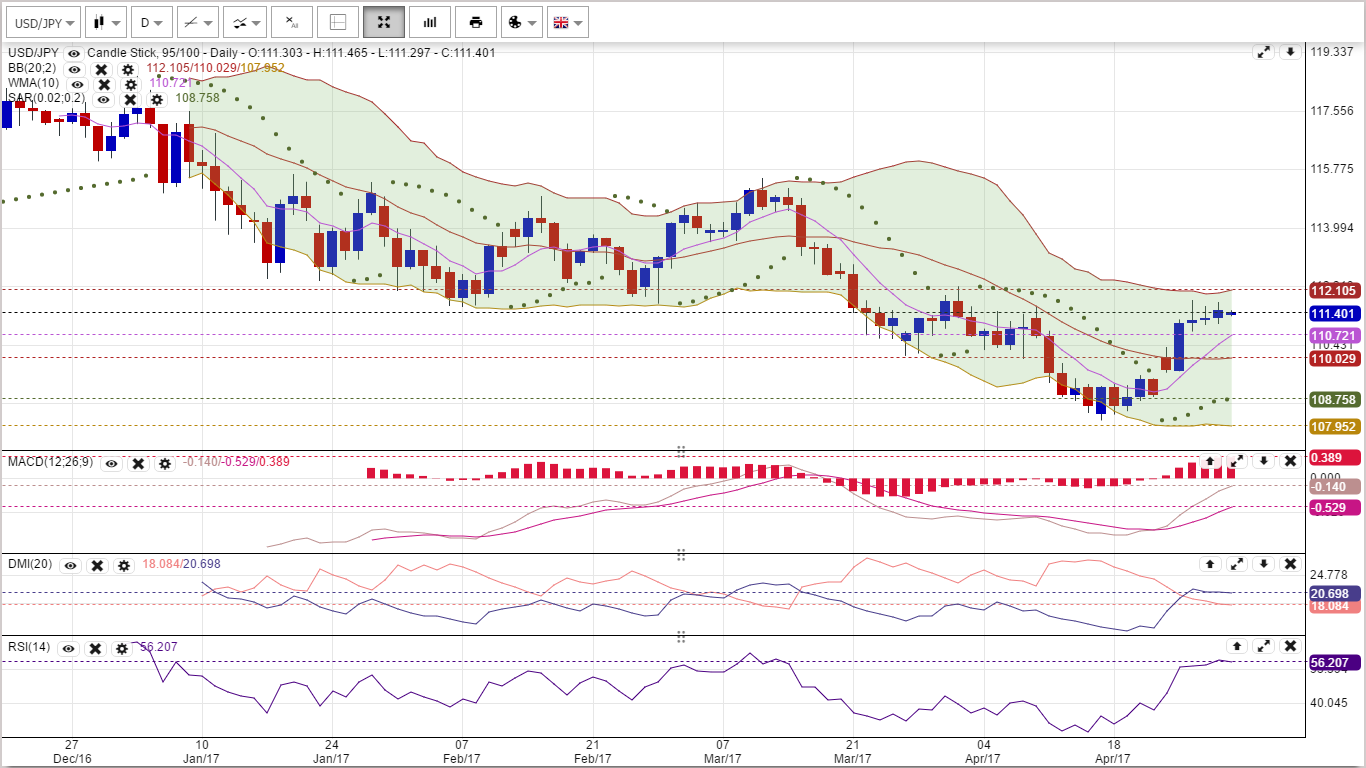Click the 07 Mar/17 date axis label

tap(722, 752)
